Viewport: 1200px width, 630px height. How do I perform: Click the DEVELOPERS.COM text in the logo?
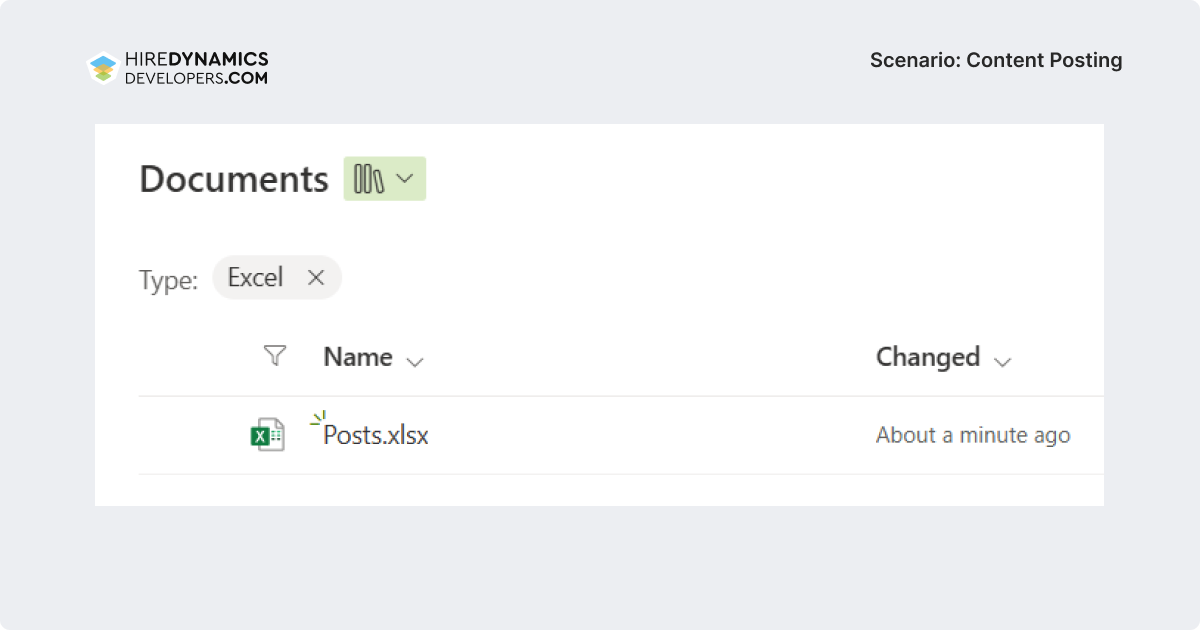click(x=196, y=77)
